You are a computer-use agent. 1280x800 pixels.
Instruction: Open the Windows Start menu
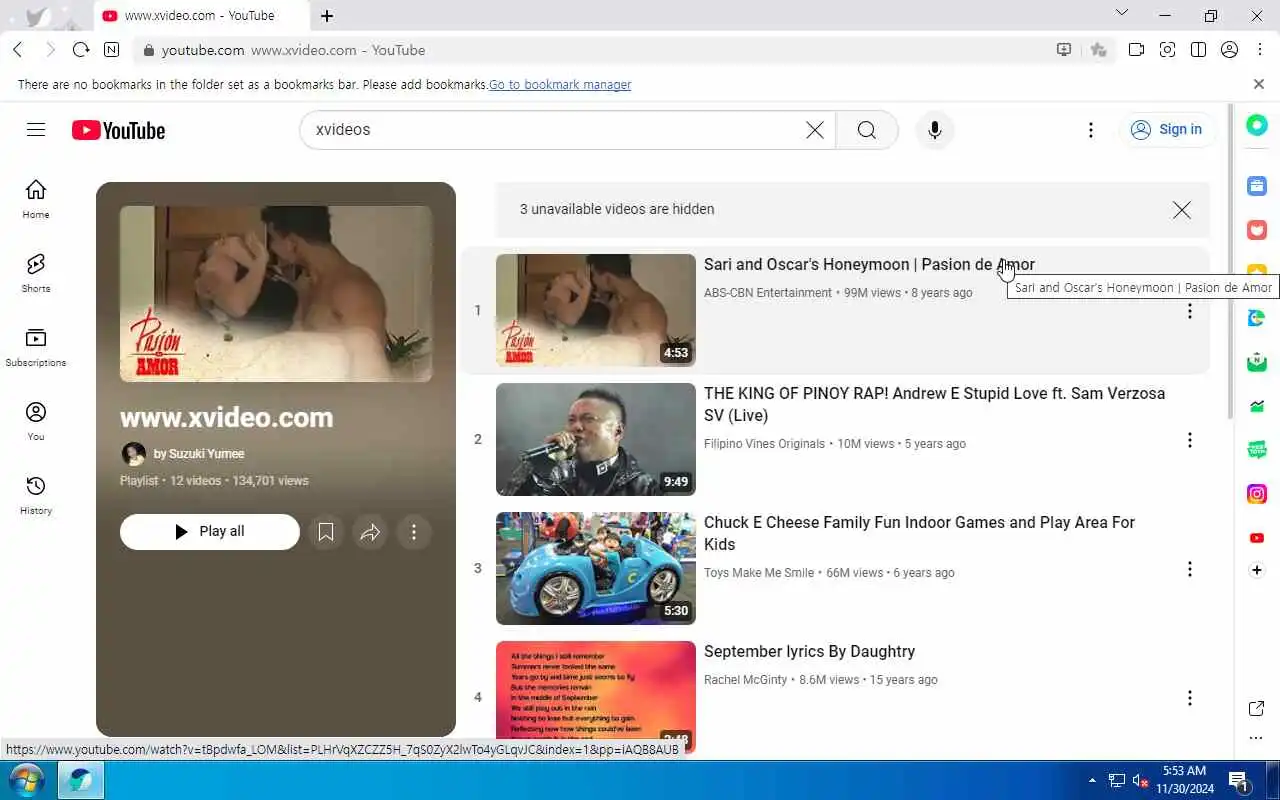pyautogui.click(x=27, y=780)
